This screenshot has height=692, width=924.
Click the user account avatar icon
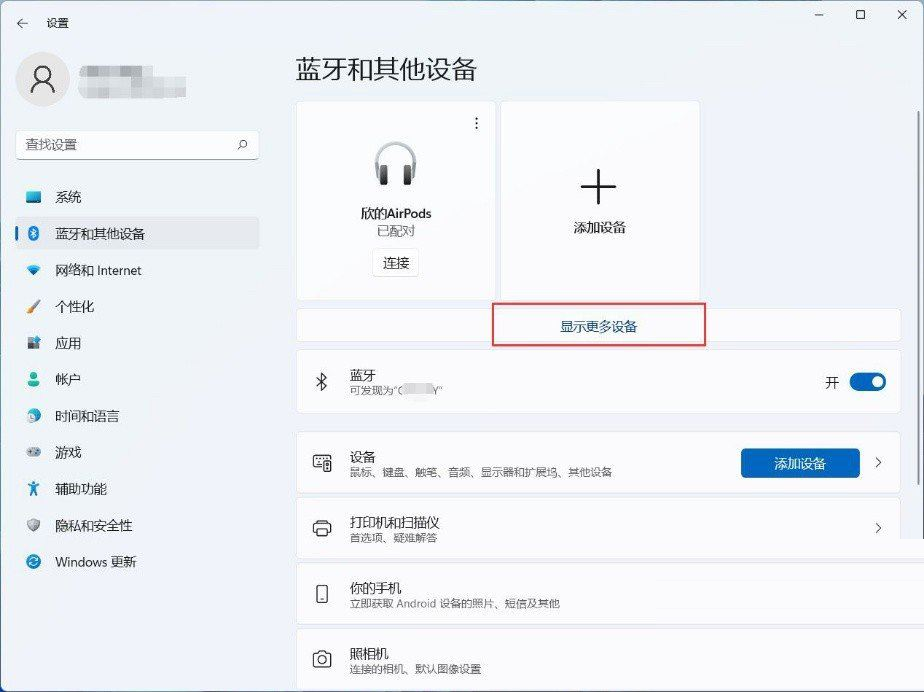(x=42, y=79)
